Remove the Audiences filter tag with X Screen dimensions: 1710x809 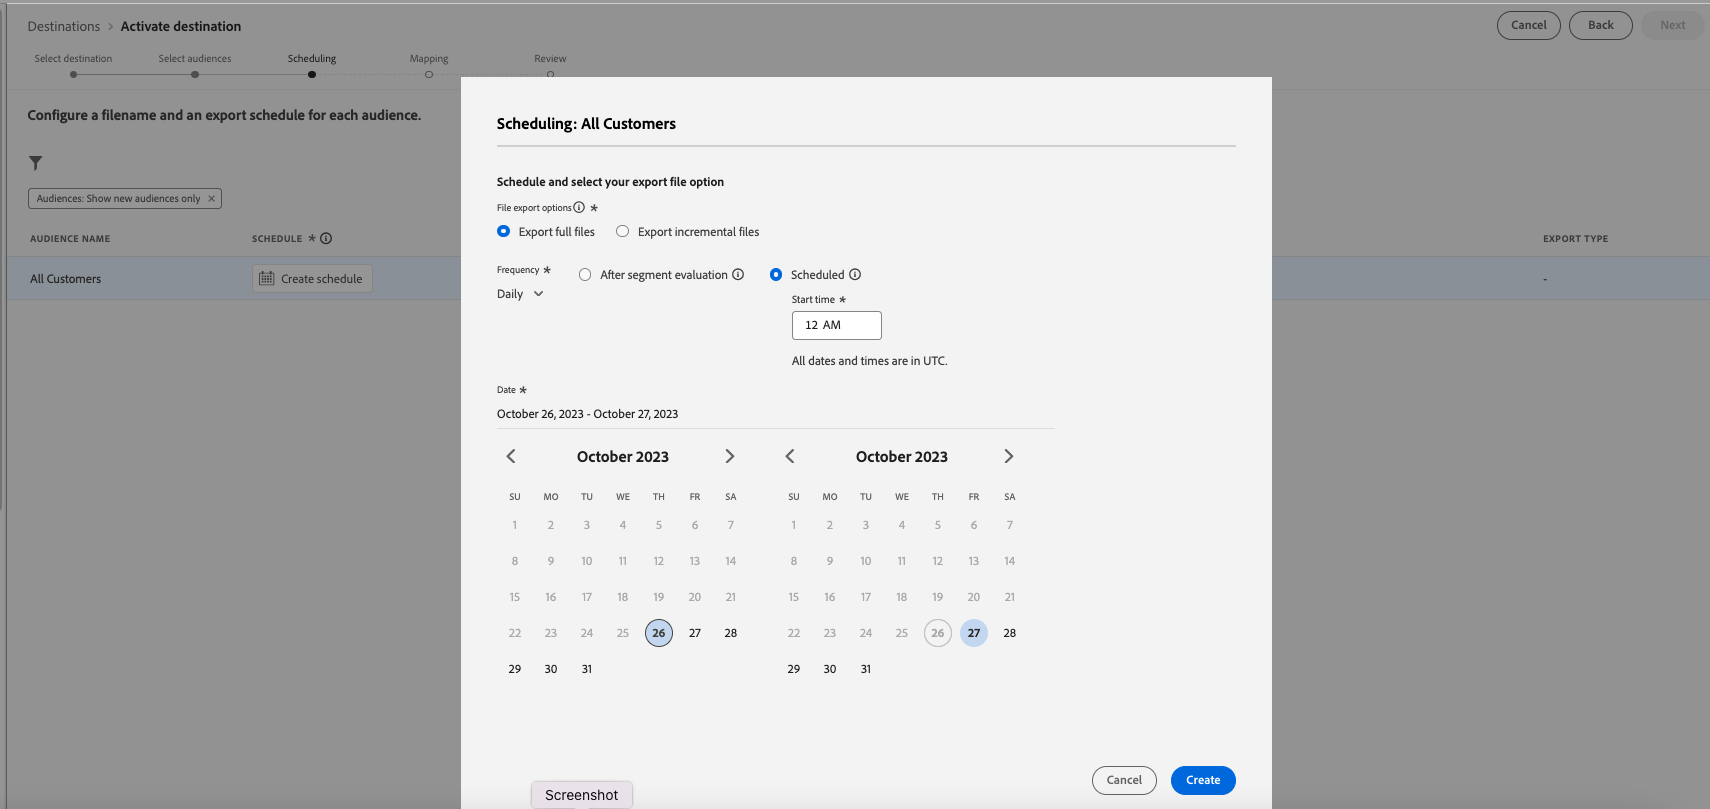pyautogui.click(x=211, y=198)
